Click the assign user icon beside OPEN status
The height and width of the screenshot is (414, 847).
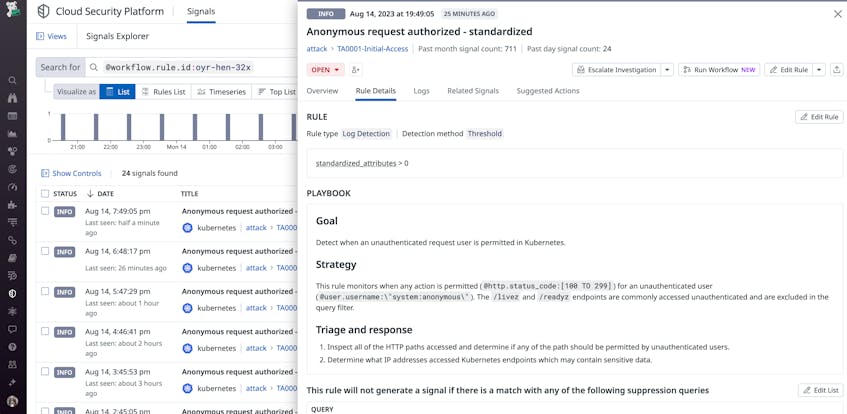point(355,70)
